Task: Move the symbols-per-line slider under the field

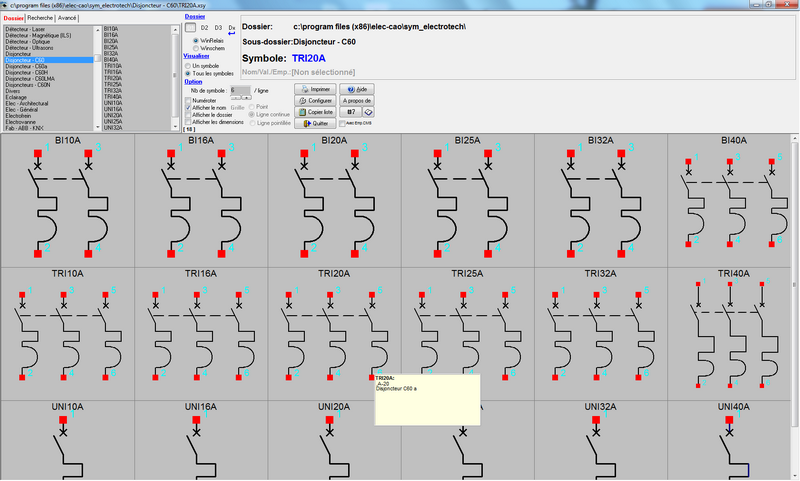Action: [x=239, y=97]
